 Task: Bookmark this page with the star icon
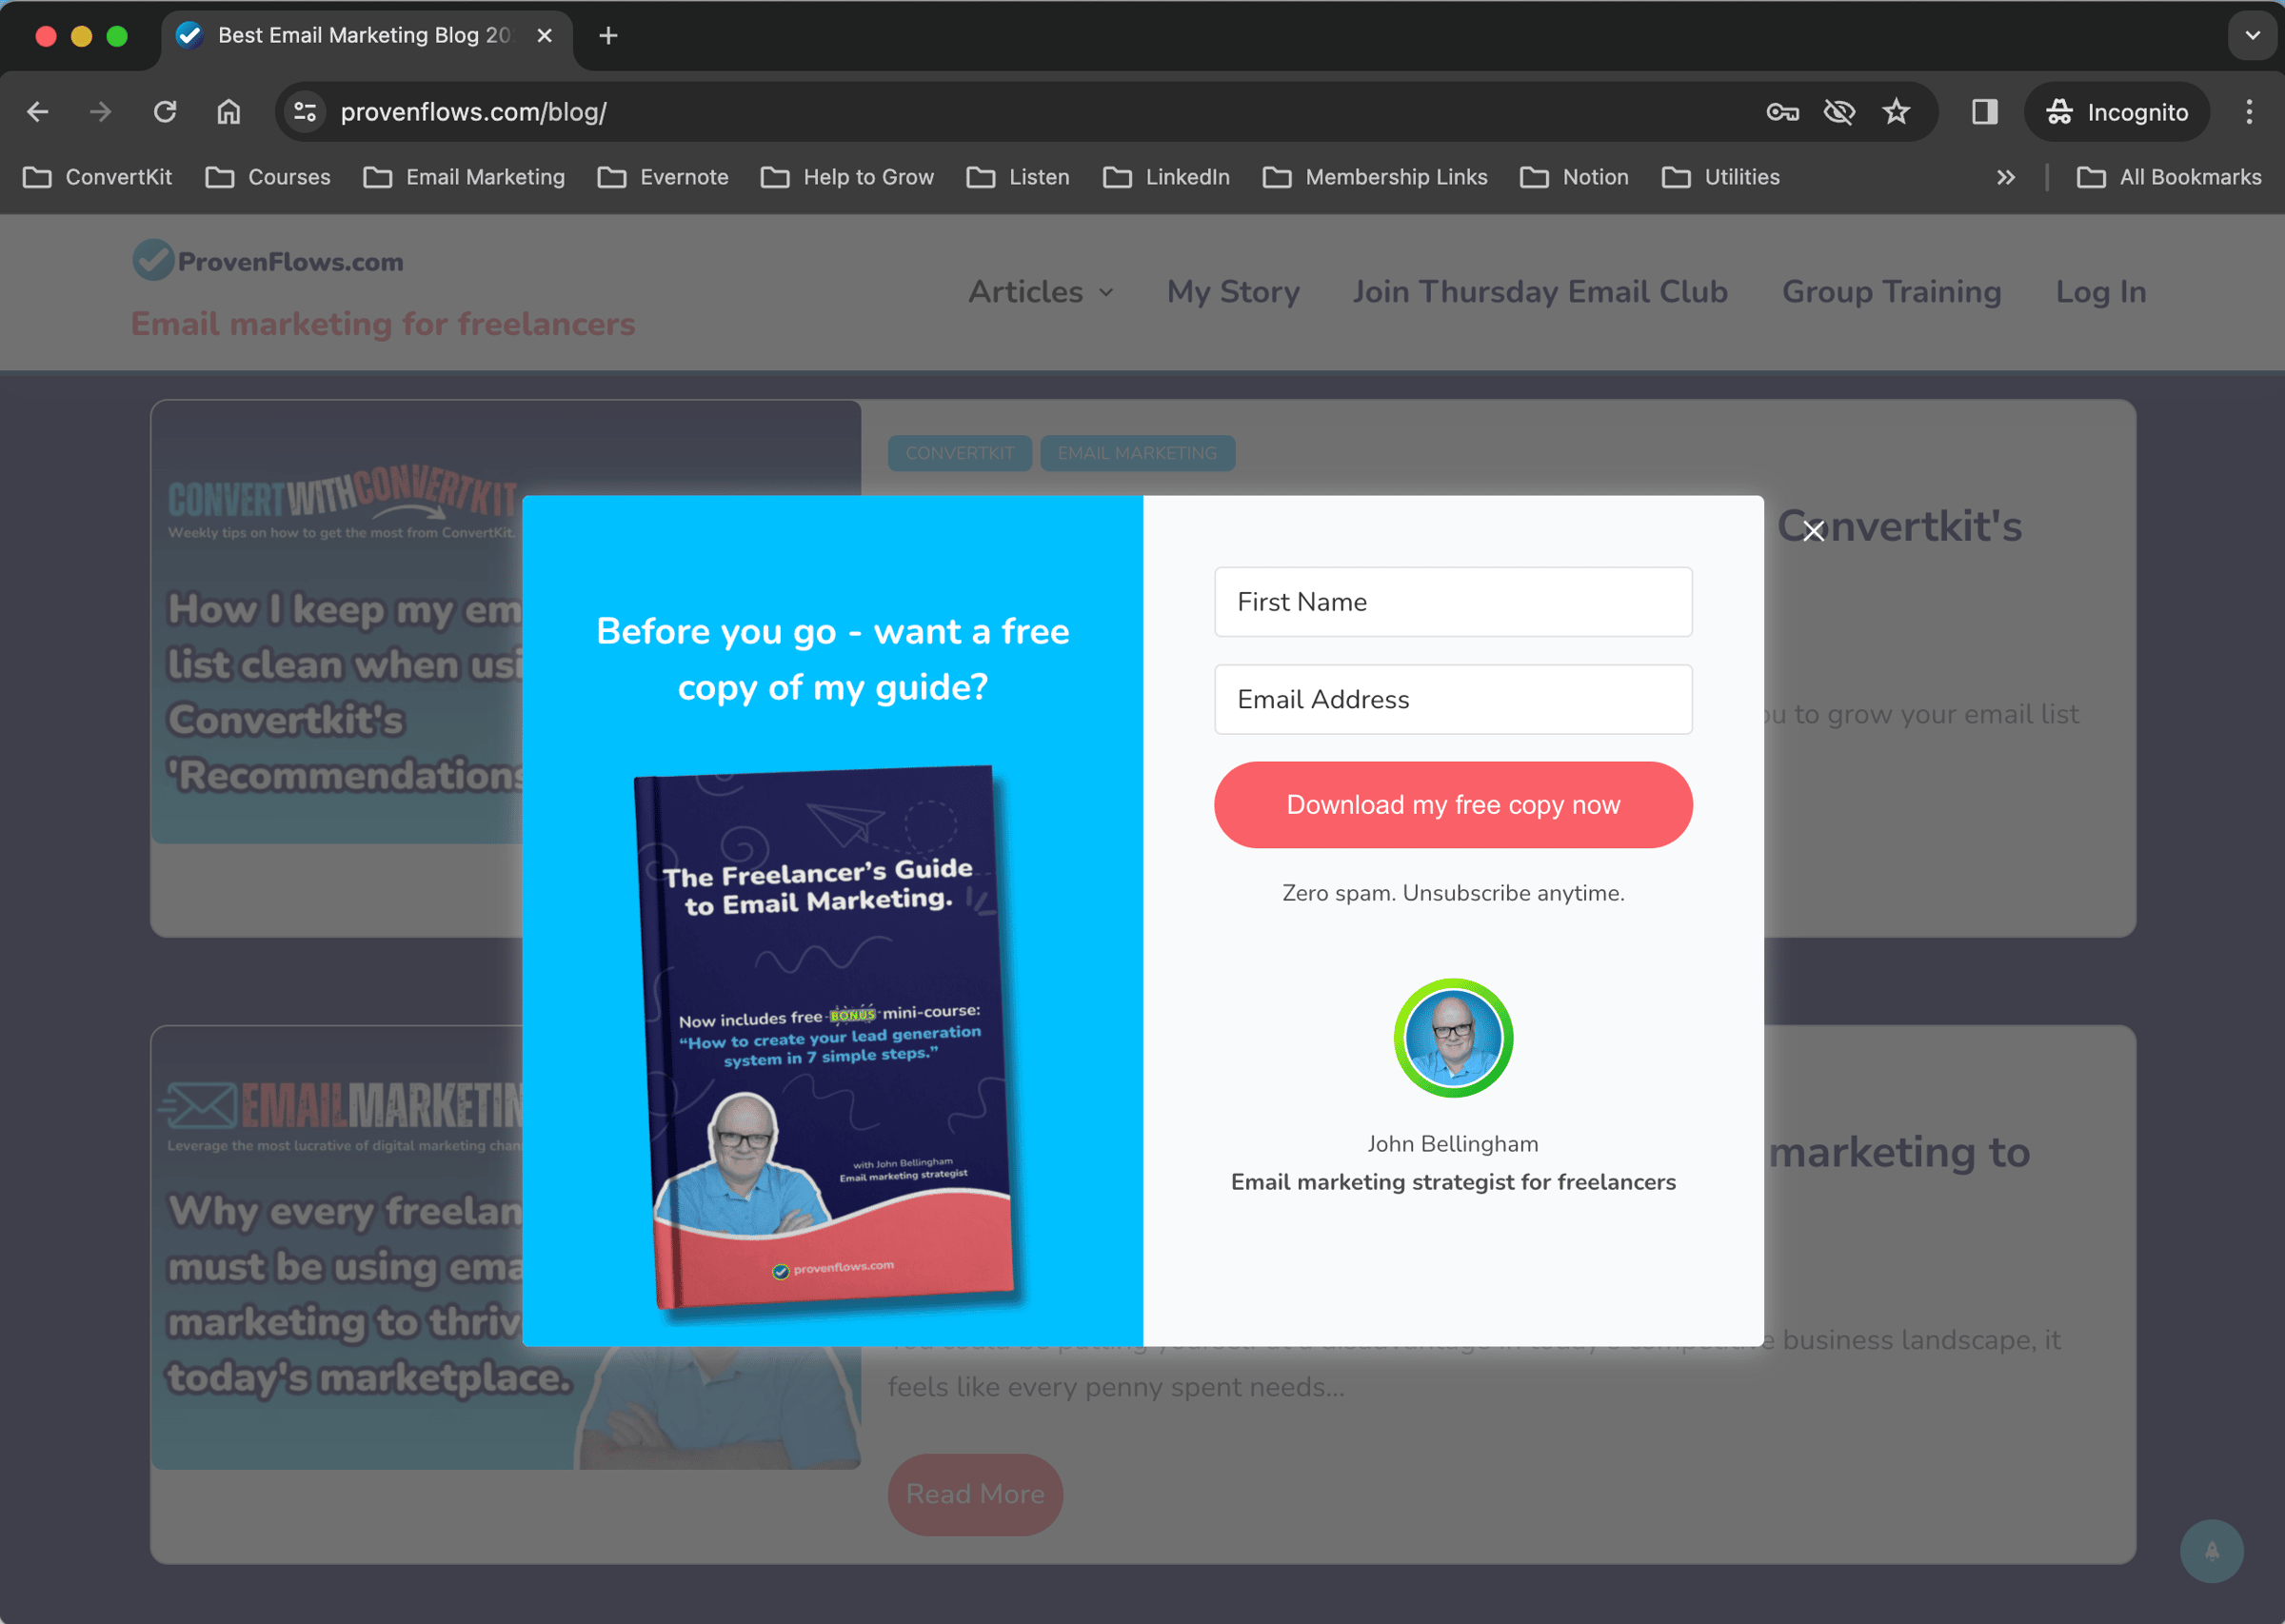click(1896, 112)
